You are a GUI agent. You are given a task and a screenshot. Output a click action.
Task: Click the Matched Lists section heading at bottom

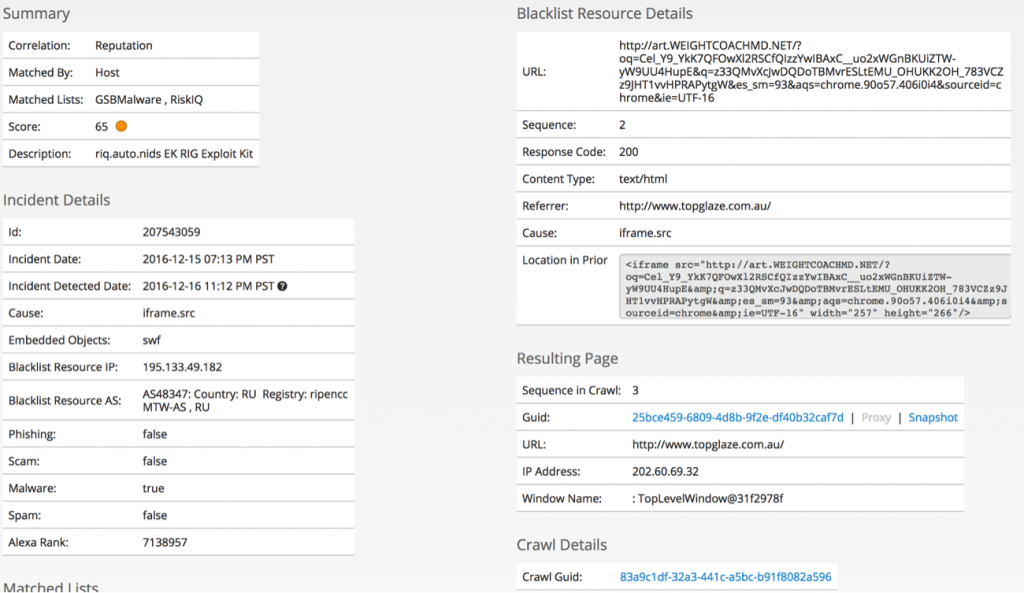coord(50,586)
